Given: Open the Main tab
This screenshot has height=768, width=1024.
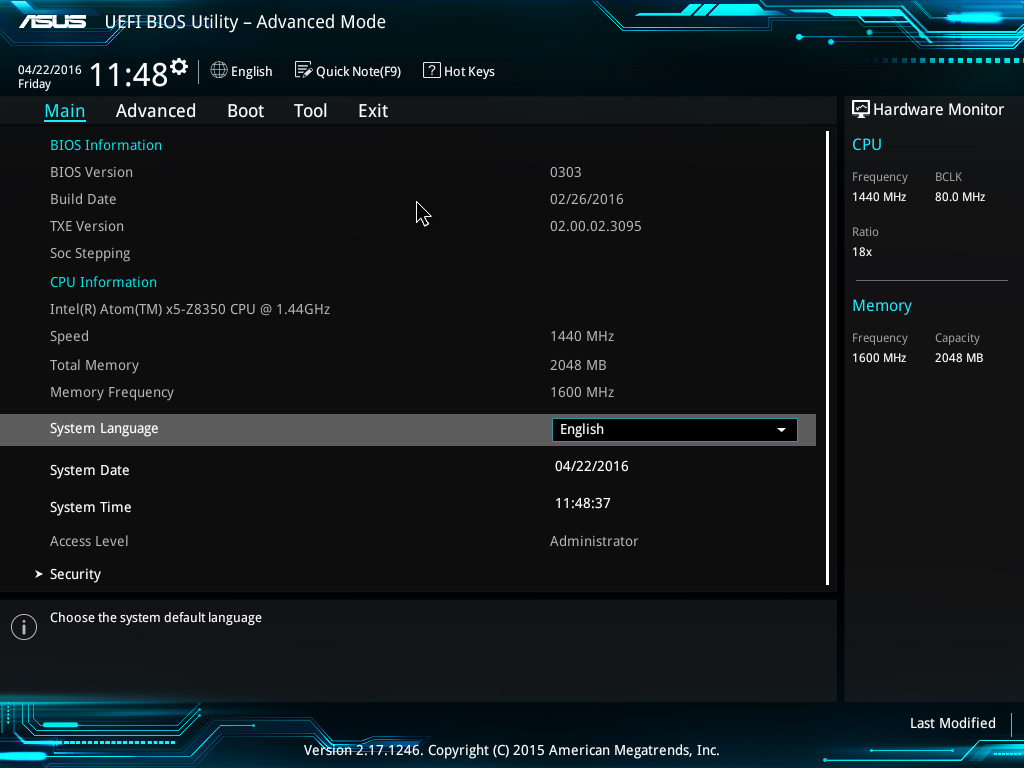Looking at the screenshot, I should click(x=65, y=110).
